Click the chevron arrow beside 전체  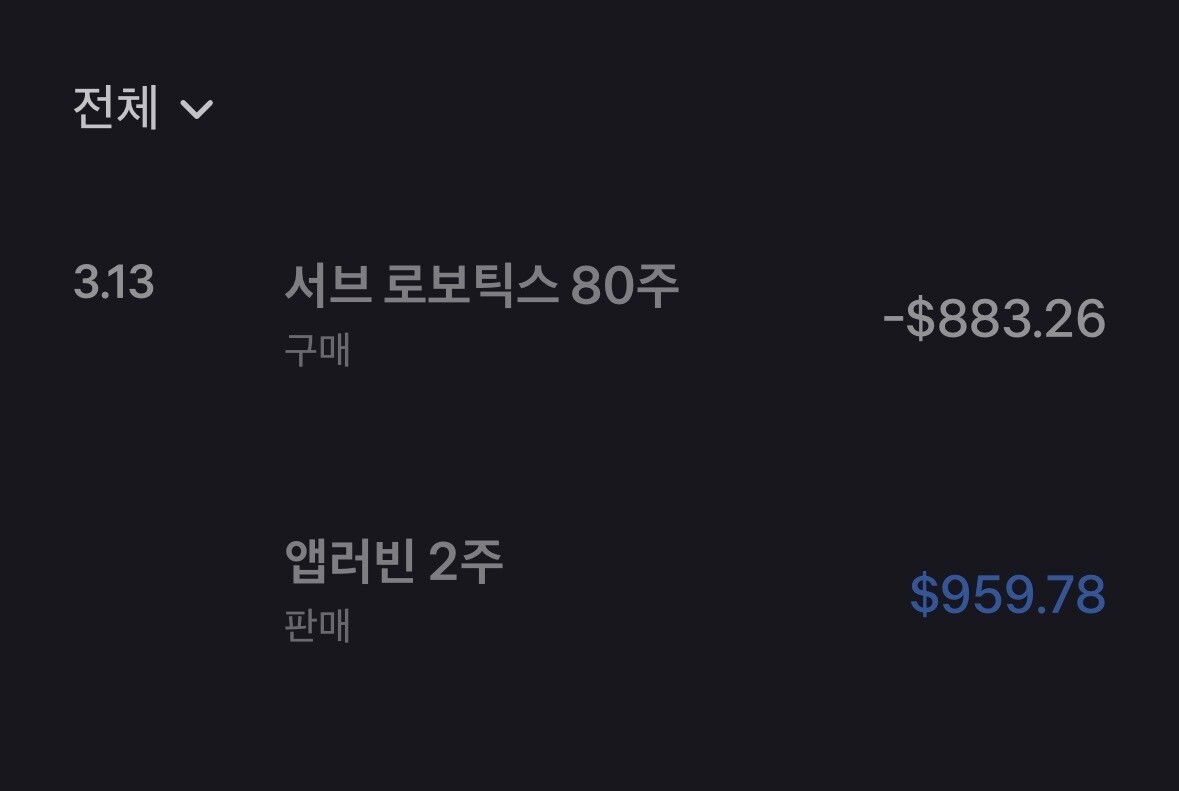pos(197,108)
